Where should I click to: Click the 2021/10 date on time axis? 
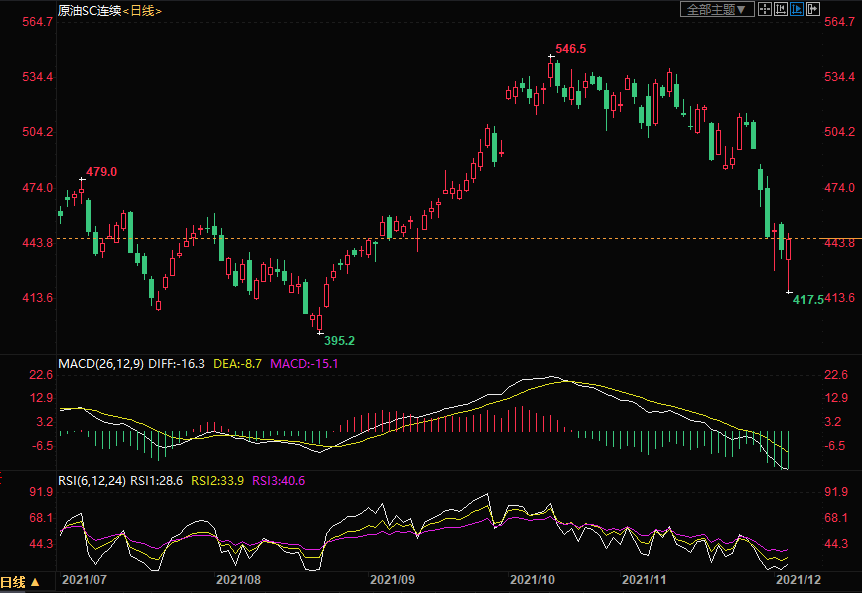pos(532,579)
